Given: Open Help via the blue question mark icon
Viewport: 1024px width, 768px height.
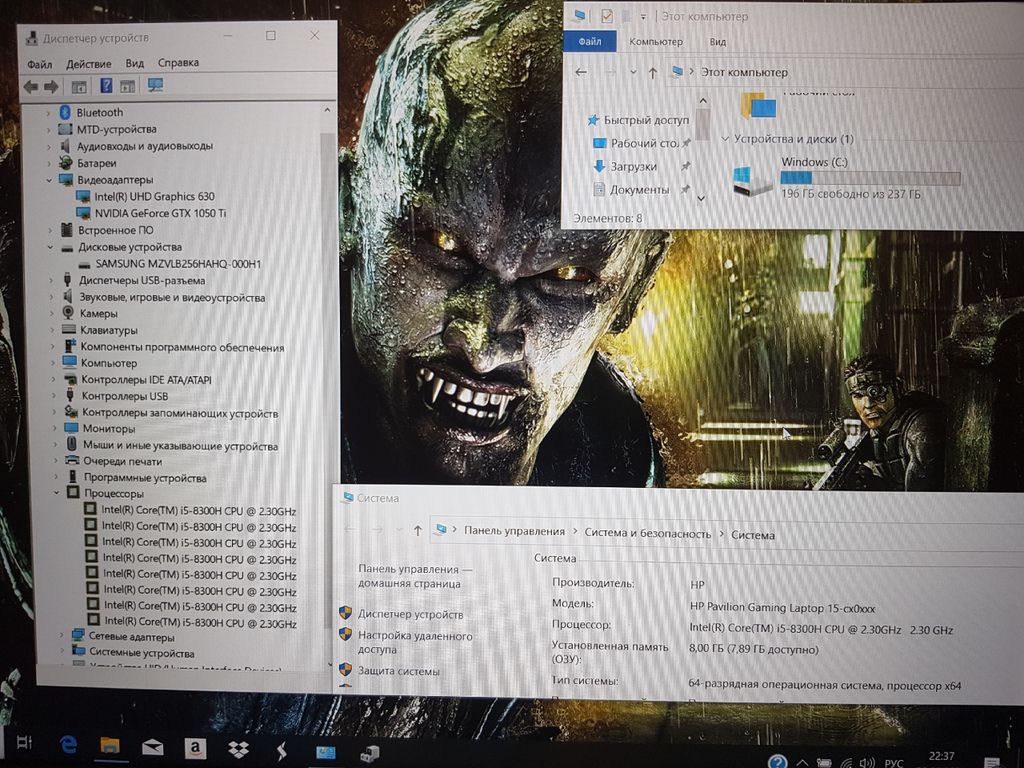Looking at the screenshot, I should click(x=106, y=86).
